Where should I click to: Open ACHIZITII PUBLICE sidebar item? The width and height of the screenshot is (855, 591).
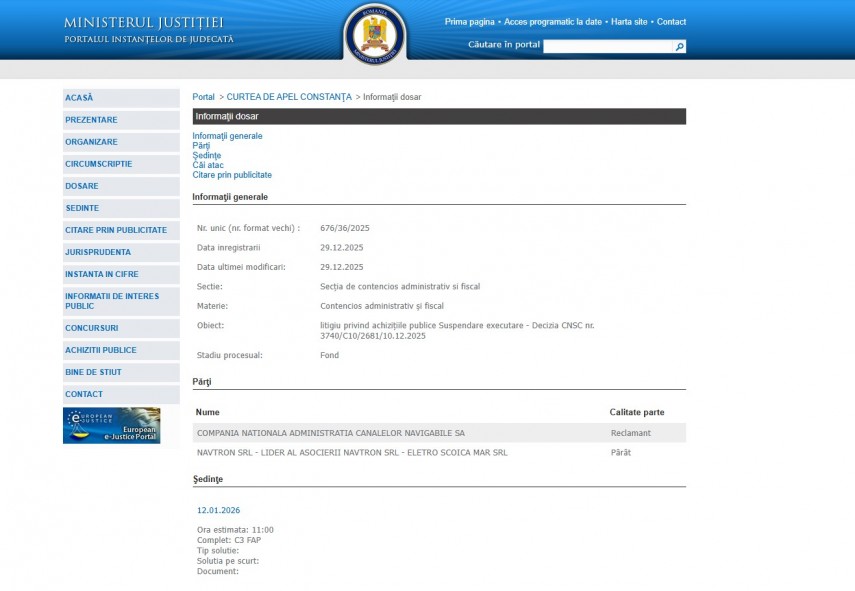[x=101, y=350]
